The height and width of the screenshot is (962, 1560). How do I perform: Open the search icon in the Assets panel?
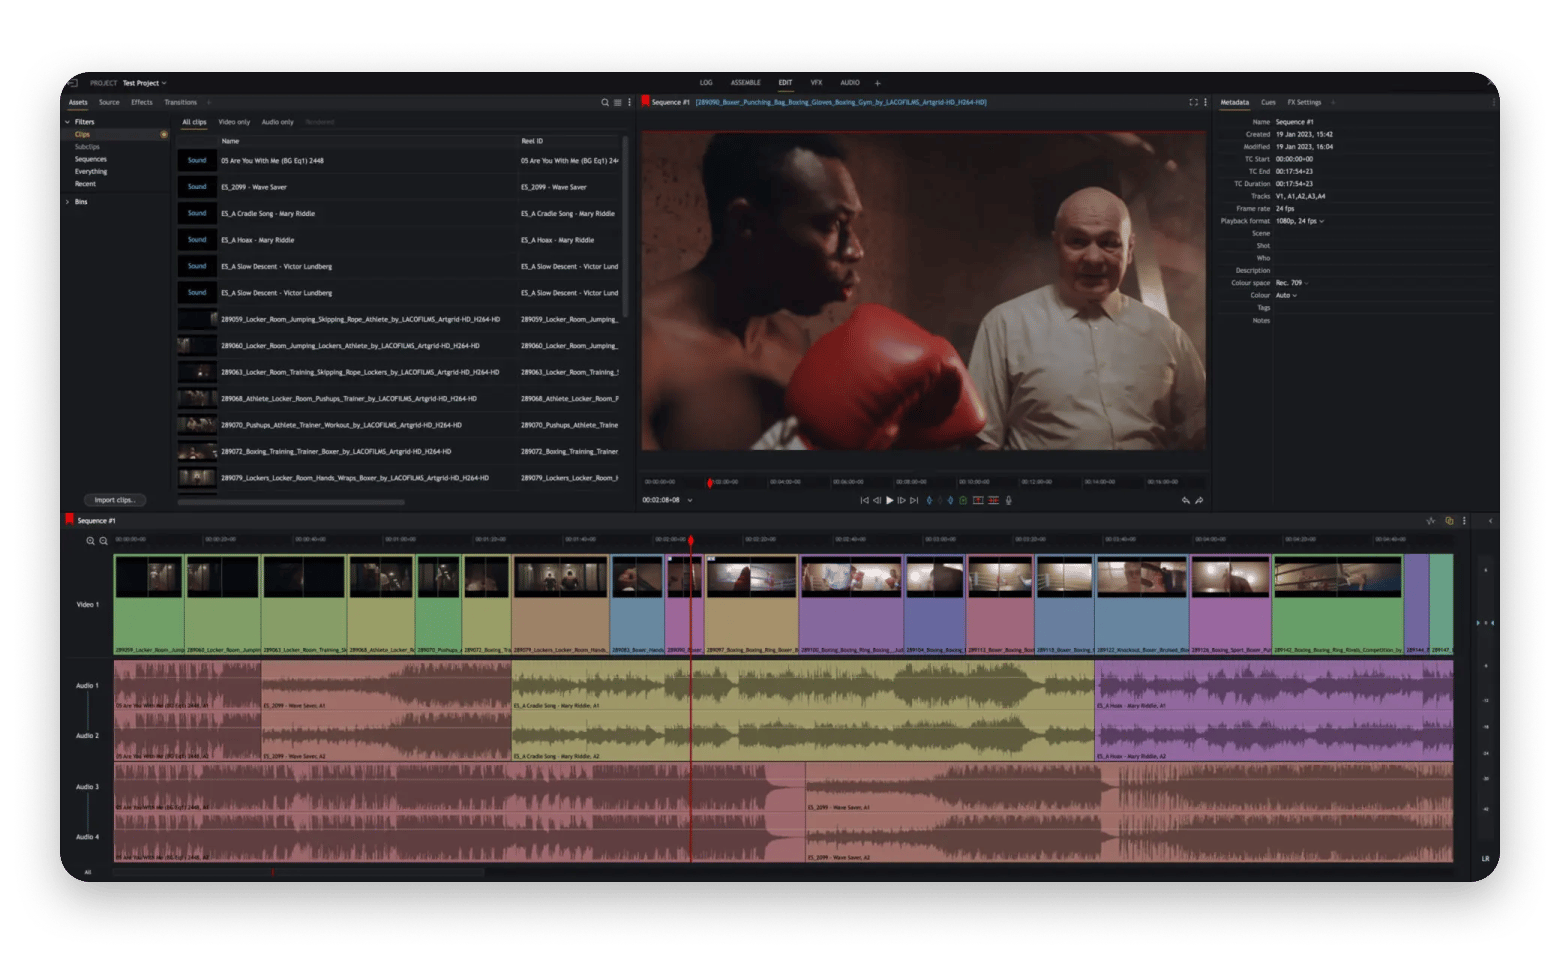604,102
